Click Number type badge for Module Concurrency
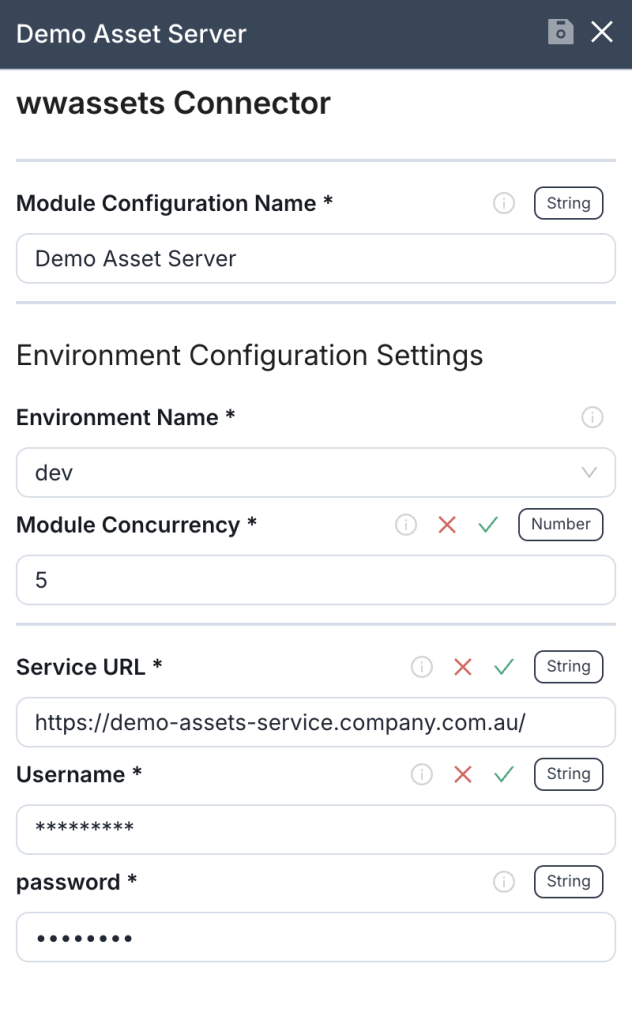The image size is (632, 1024). point(560,524)
